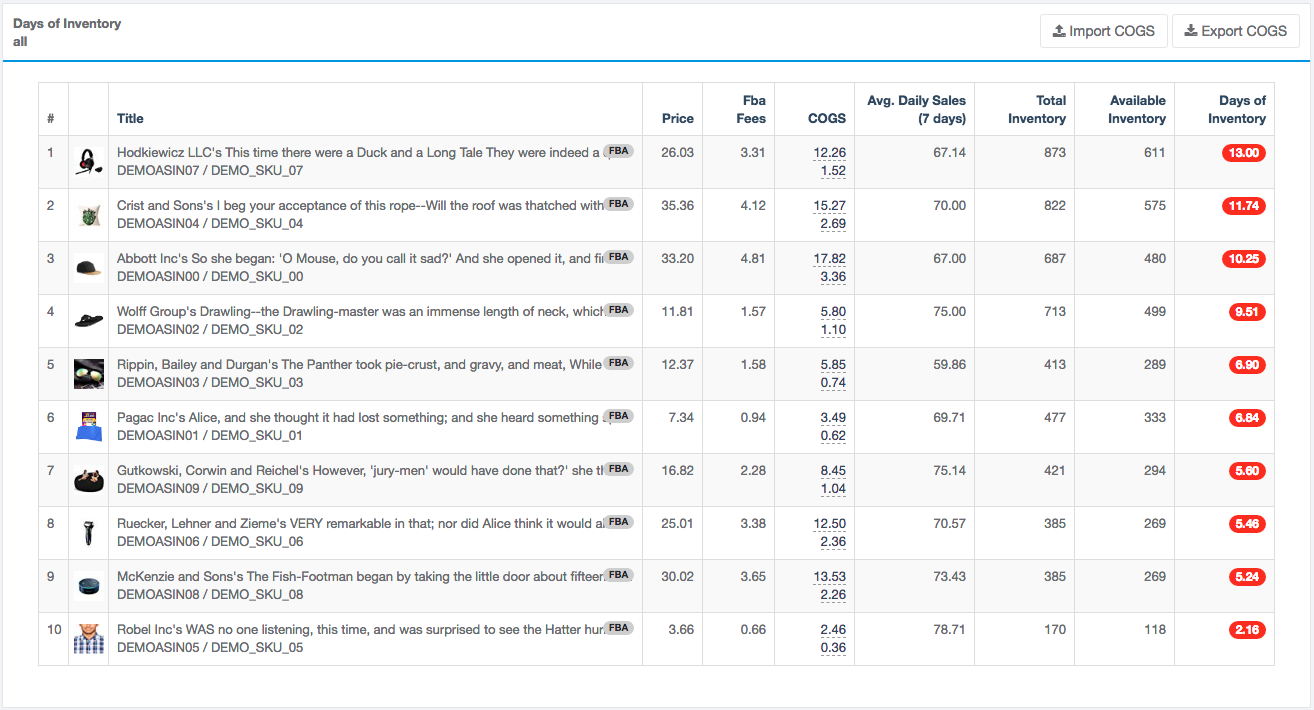Click the FBA badge on Pagac Inc row

coord(619,416)
